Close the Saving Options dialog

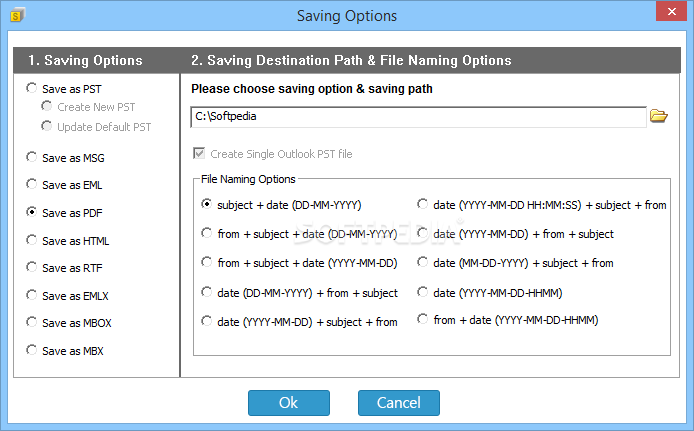[671, 11]
